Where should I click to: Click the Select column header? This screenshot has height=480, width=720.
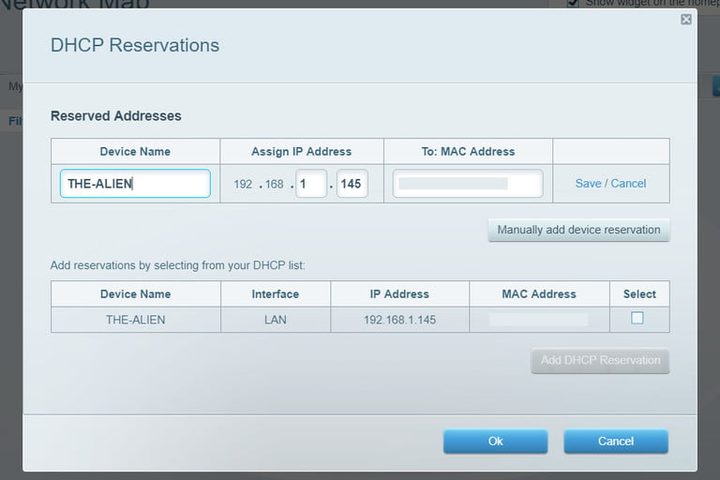coord(639,294)
